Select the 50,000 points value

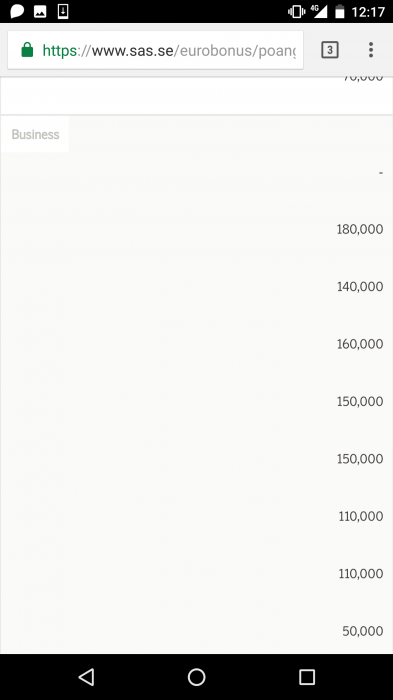coord(363,631)
